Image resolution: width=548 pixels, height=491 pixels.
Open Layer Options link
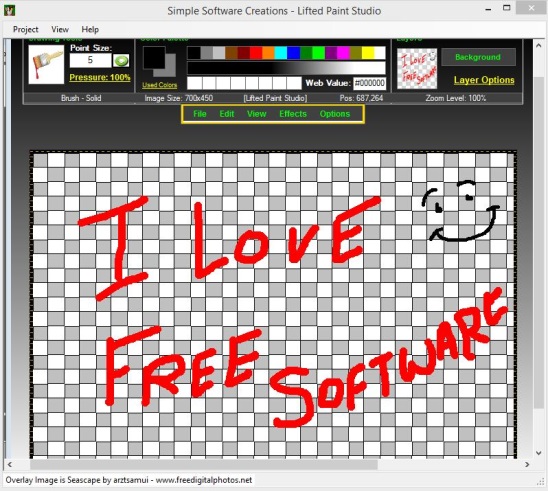pos(484,80)
